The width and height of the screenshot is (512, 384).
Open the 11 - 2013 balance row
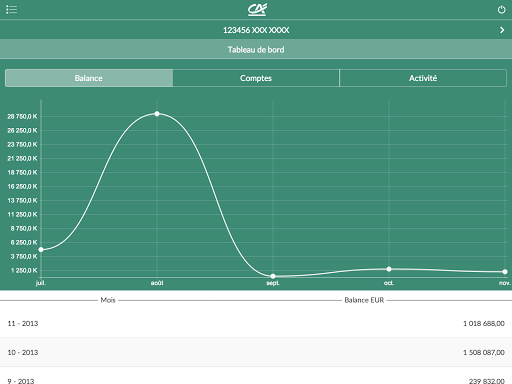click(x=256, y=323)
